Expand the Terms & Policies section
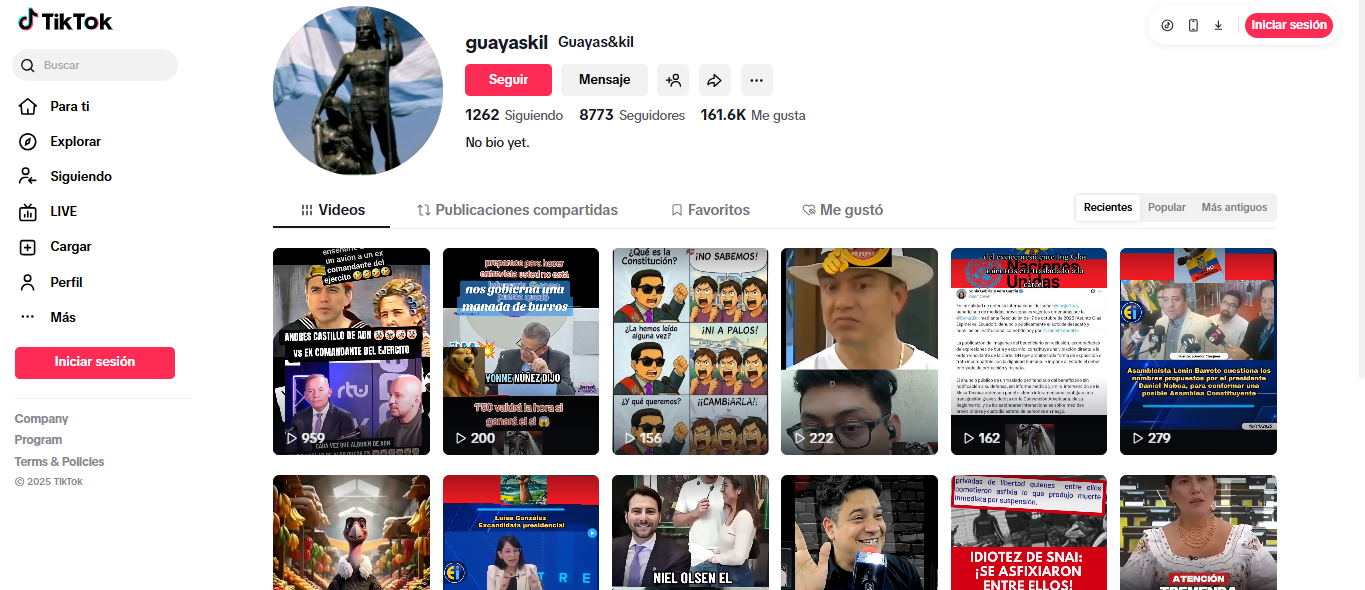 (59, 462)
